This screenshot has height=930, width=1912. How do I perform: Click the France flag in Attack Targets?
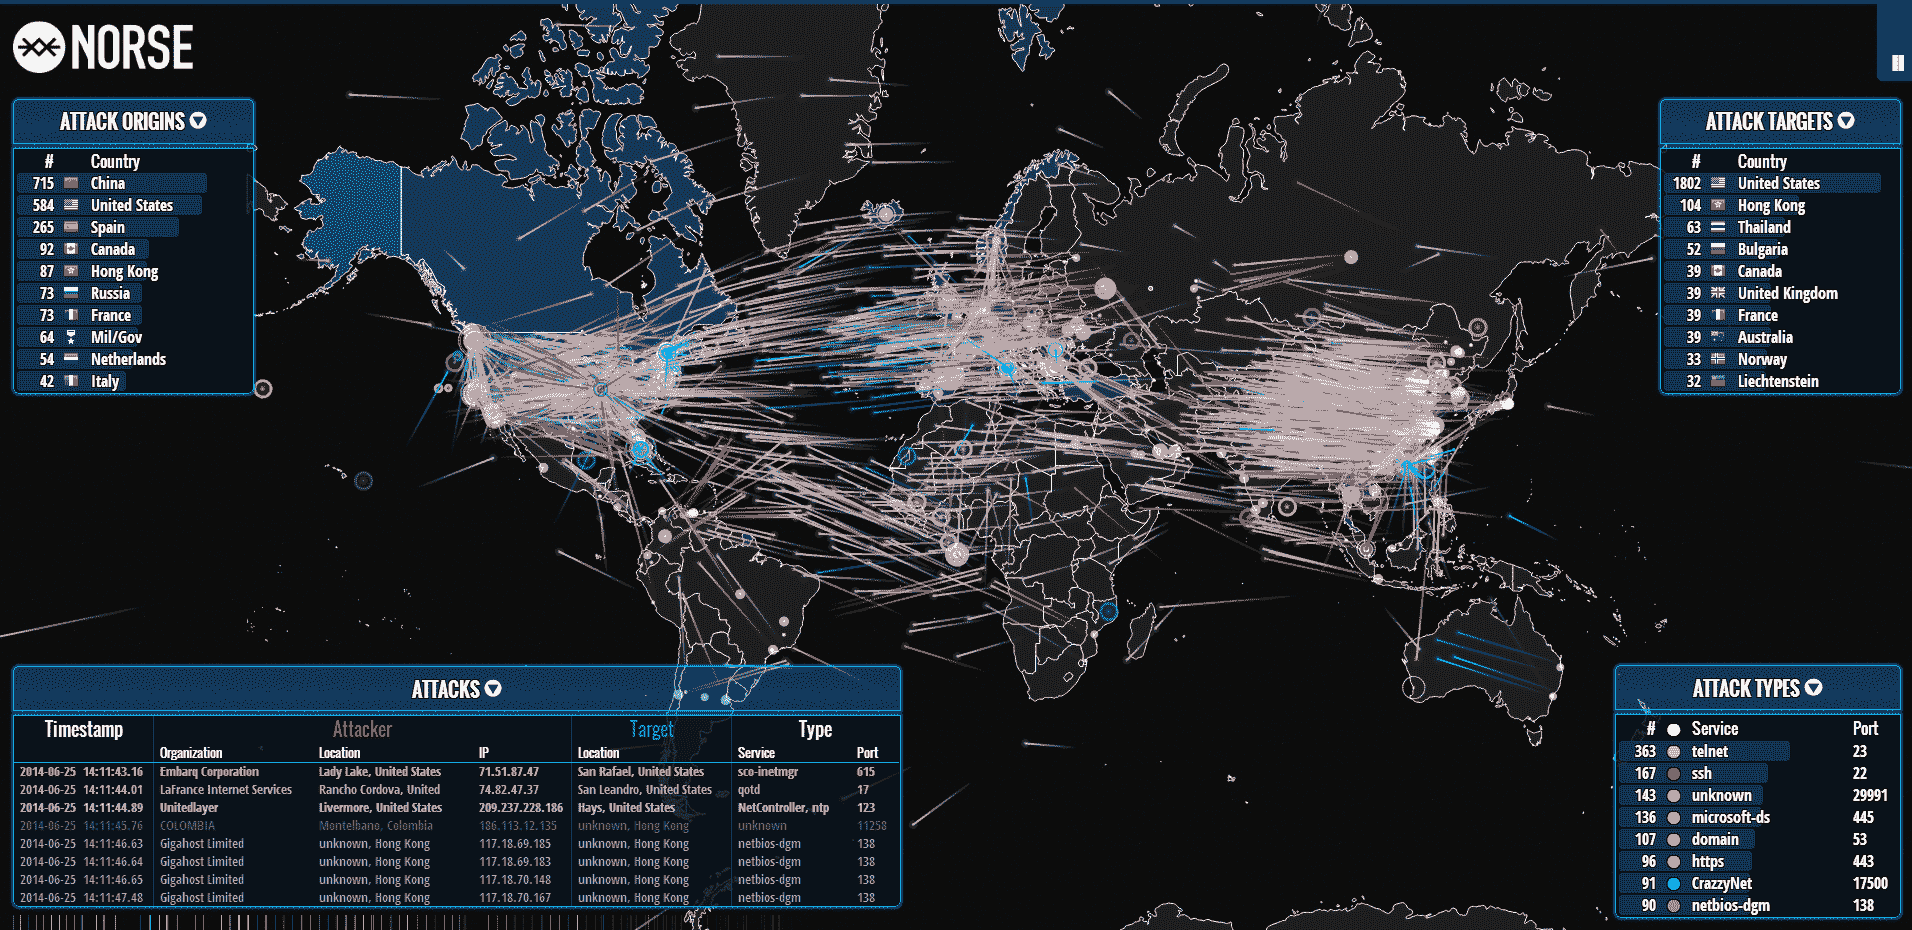[1718, 315]
